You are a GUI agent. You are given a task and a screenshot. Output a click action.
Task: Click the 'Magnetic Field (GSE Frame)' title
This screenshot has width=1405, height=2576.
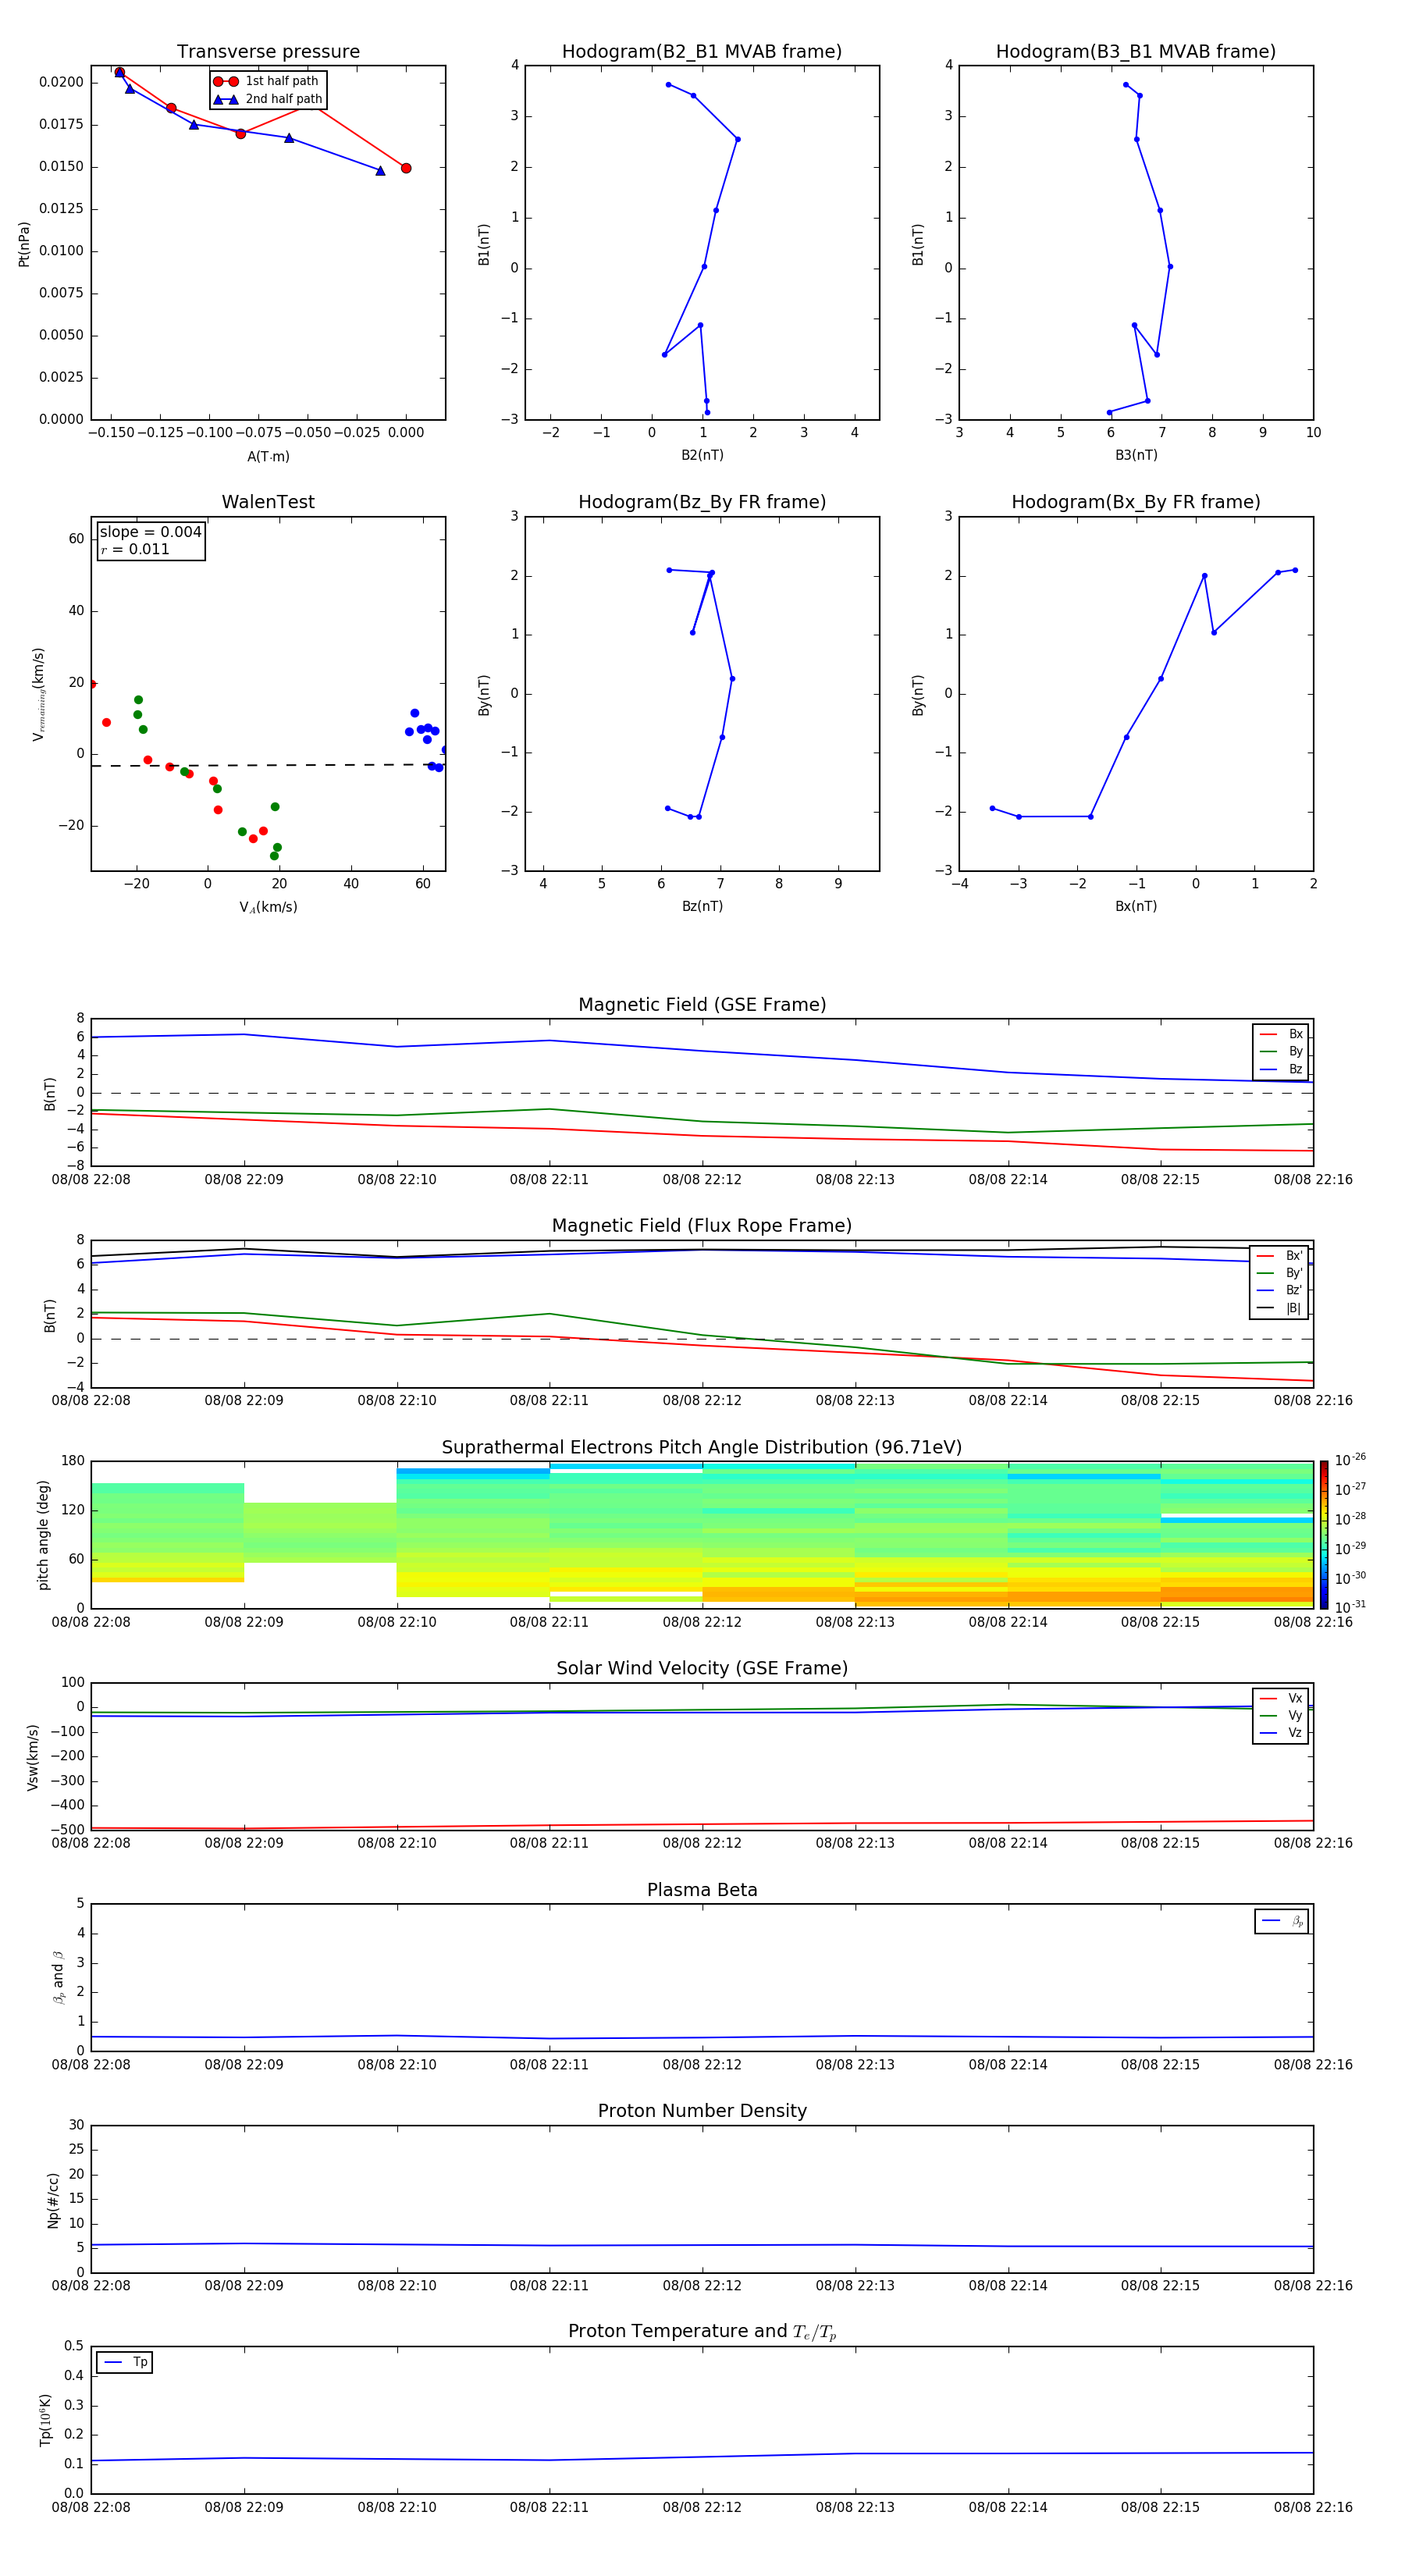702,1005
